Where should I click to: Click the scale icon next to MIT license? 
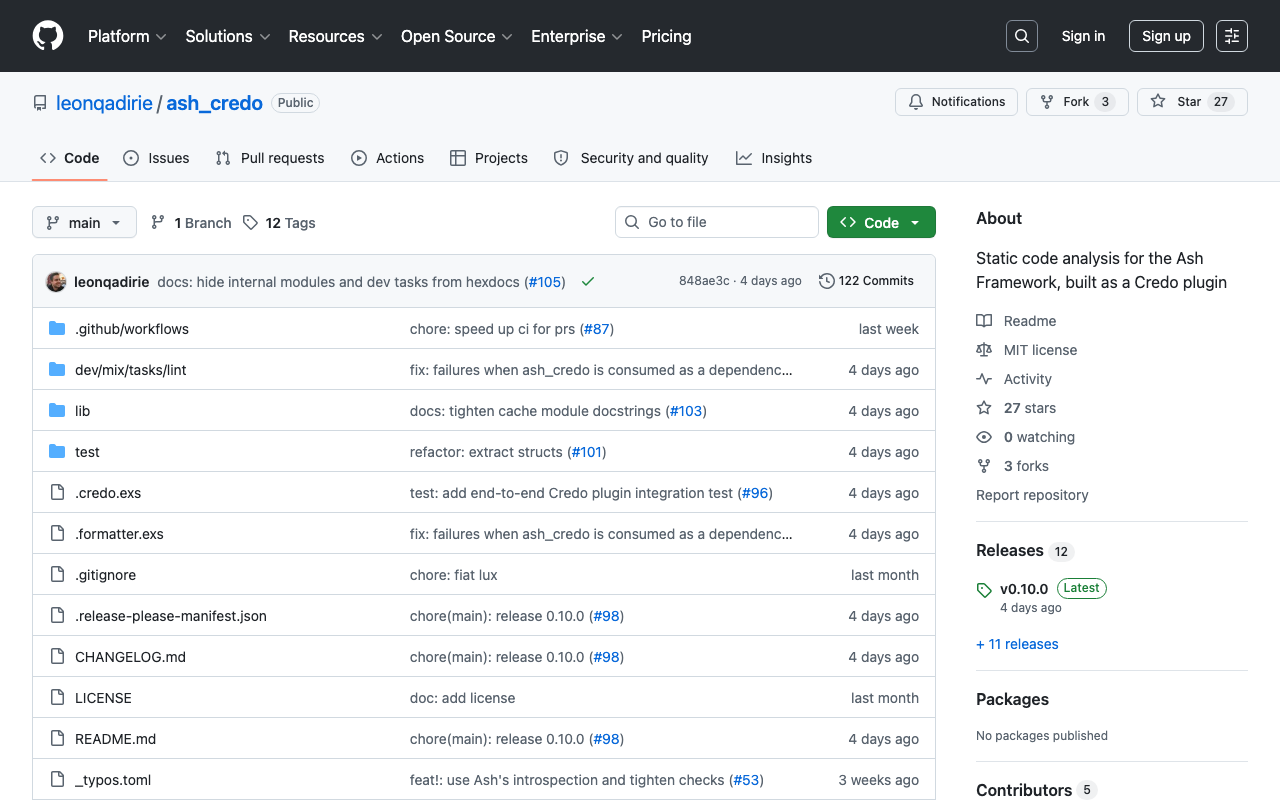984,350
